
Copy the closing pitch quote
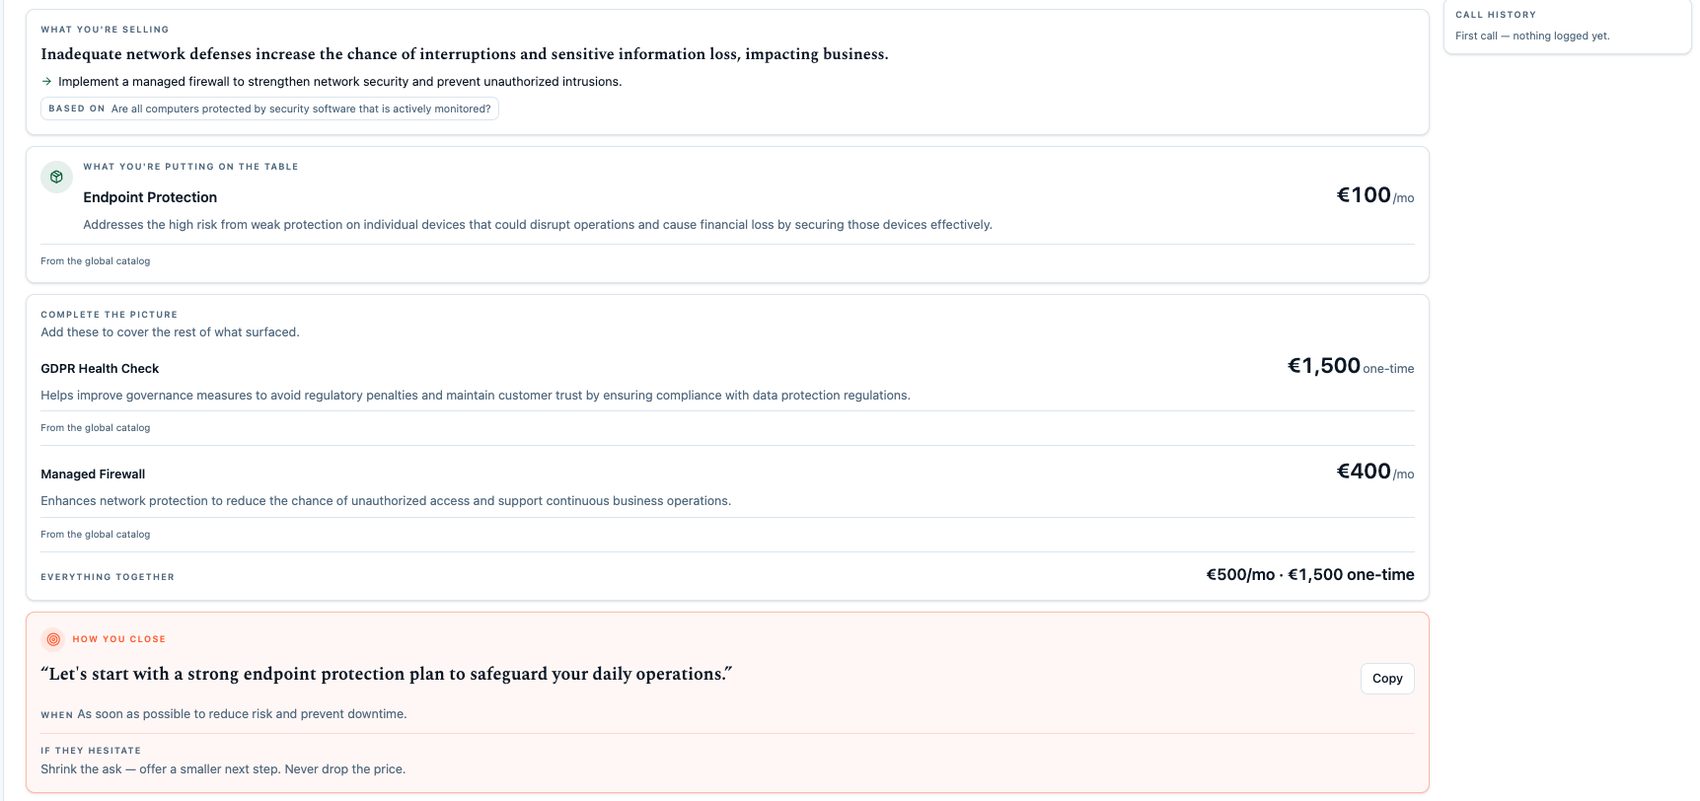coord(1387,678)
